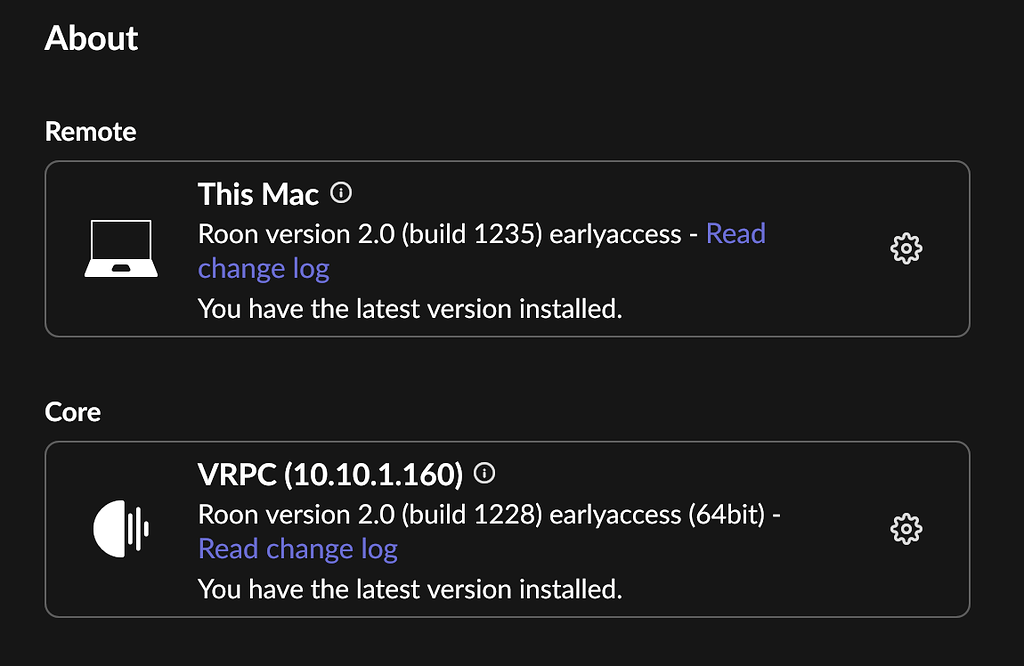Click the gear icon in the Remote card

pyautogui.click(x=905, y=248)
